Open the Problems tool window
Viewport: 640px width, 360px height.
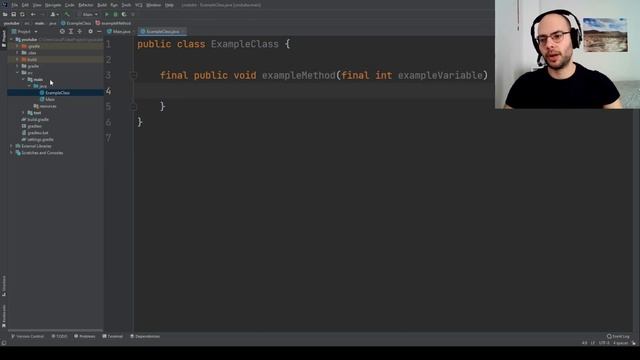coord(85,336)
